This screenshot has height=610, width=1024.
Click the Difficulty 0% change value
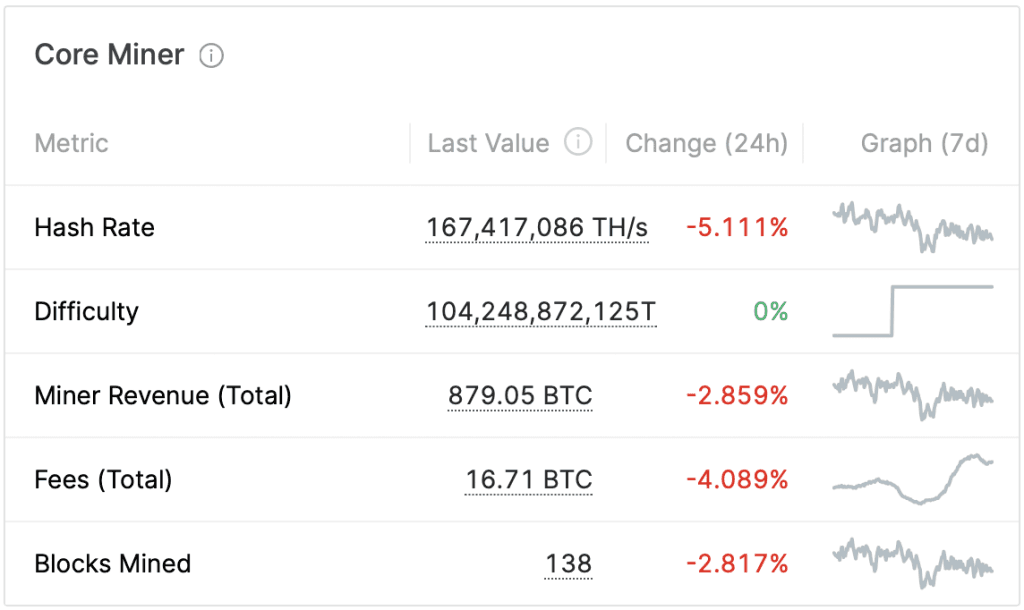pos(769,311)
